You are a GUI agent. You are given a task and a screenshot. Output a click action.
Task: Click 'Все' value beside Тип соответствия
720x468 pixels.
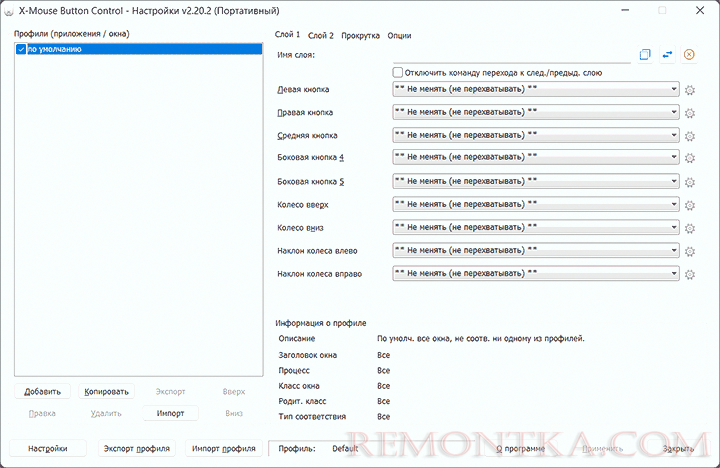(383, 417)
